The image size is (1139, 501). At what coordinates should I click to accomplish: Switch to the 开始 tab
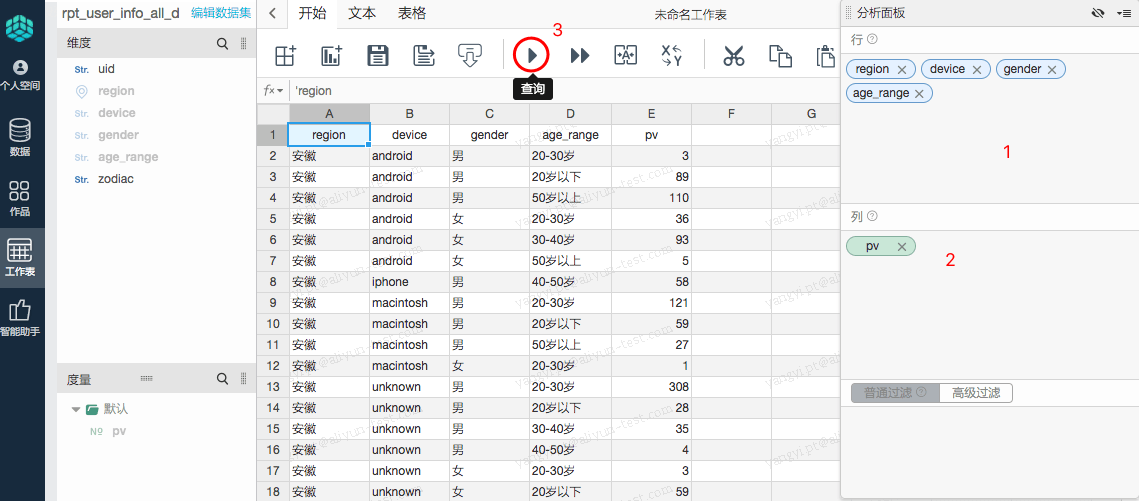[x=312, y=13]
